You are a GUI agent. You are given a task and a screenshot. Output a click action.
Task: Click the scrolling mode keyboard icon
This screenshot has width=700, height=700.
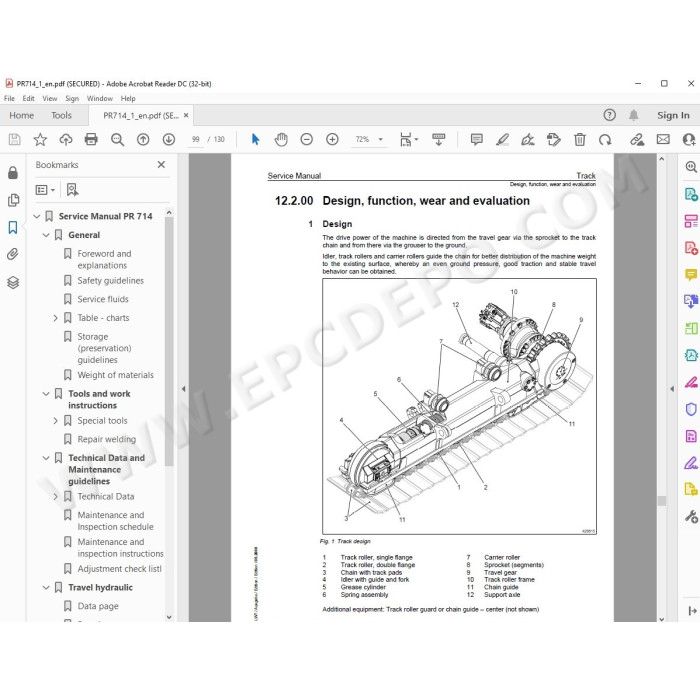(439, 140)
